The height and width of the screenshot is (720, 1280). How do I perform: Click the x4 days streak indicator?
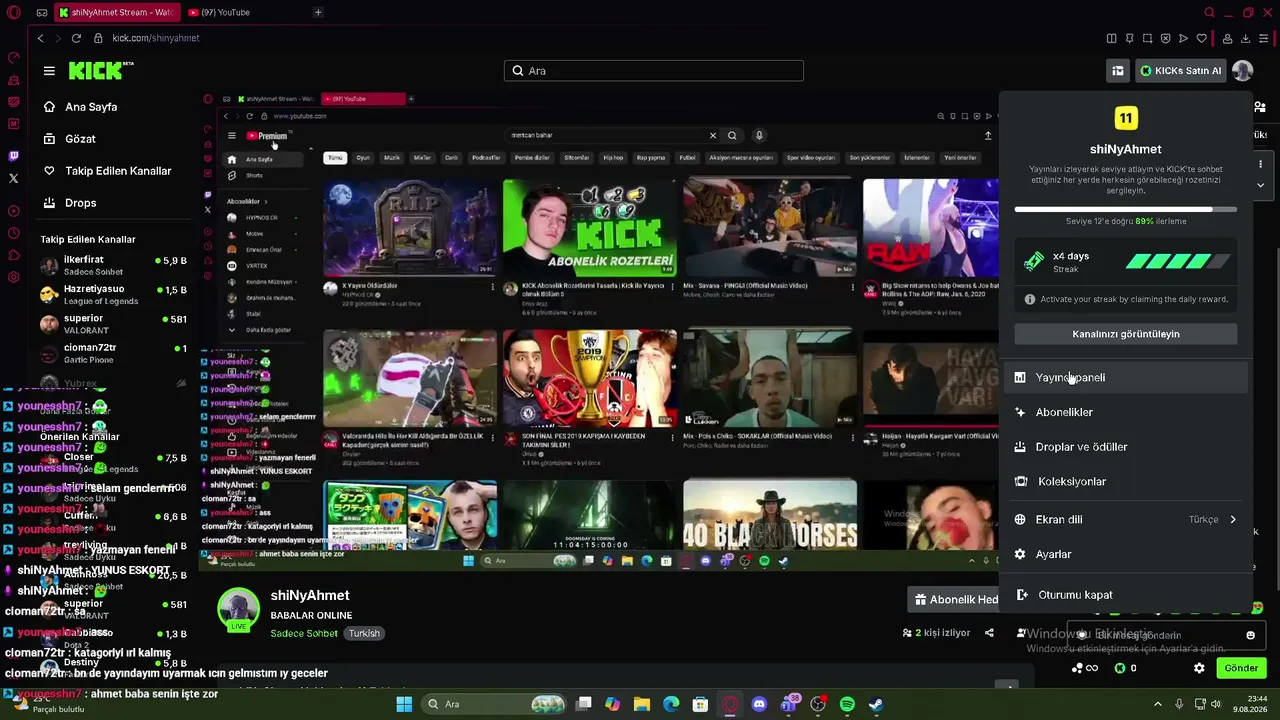pyautogui.click(x=1126, y=262)
